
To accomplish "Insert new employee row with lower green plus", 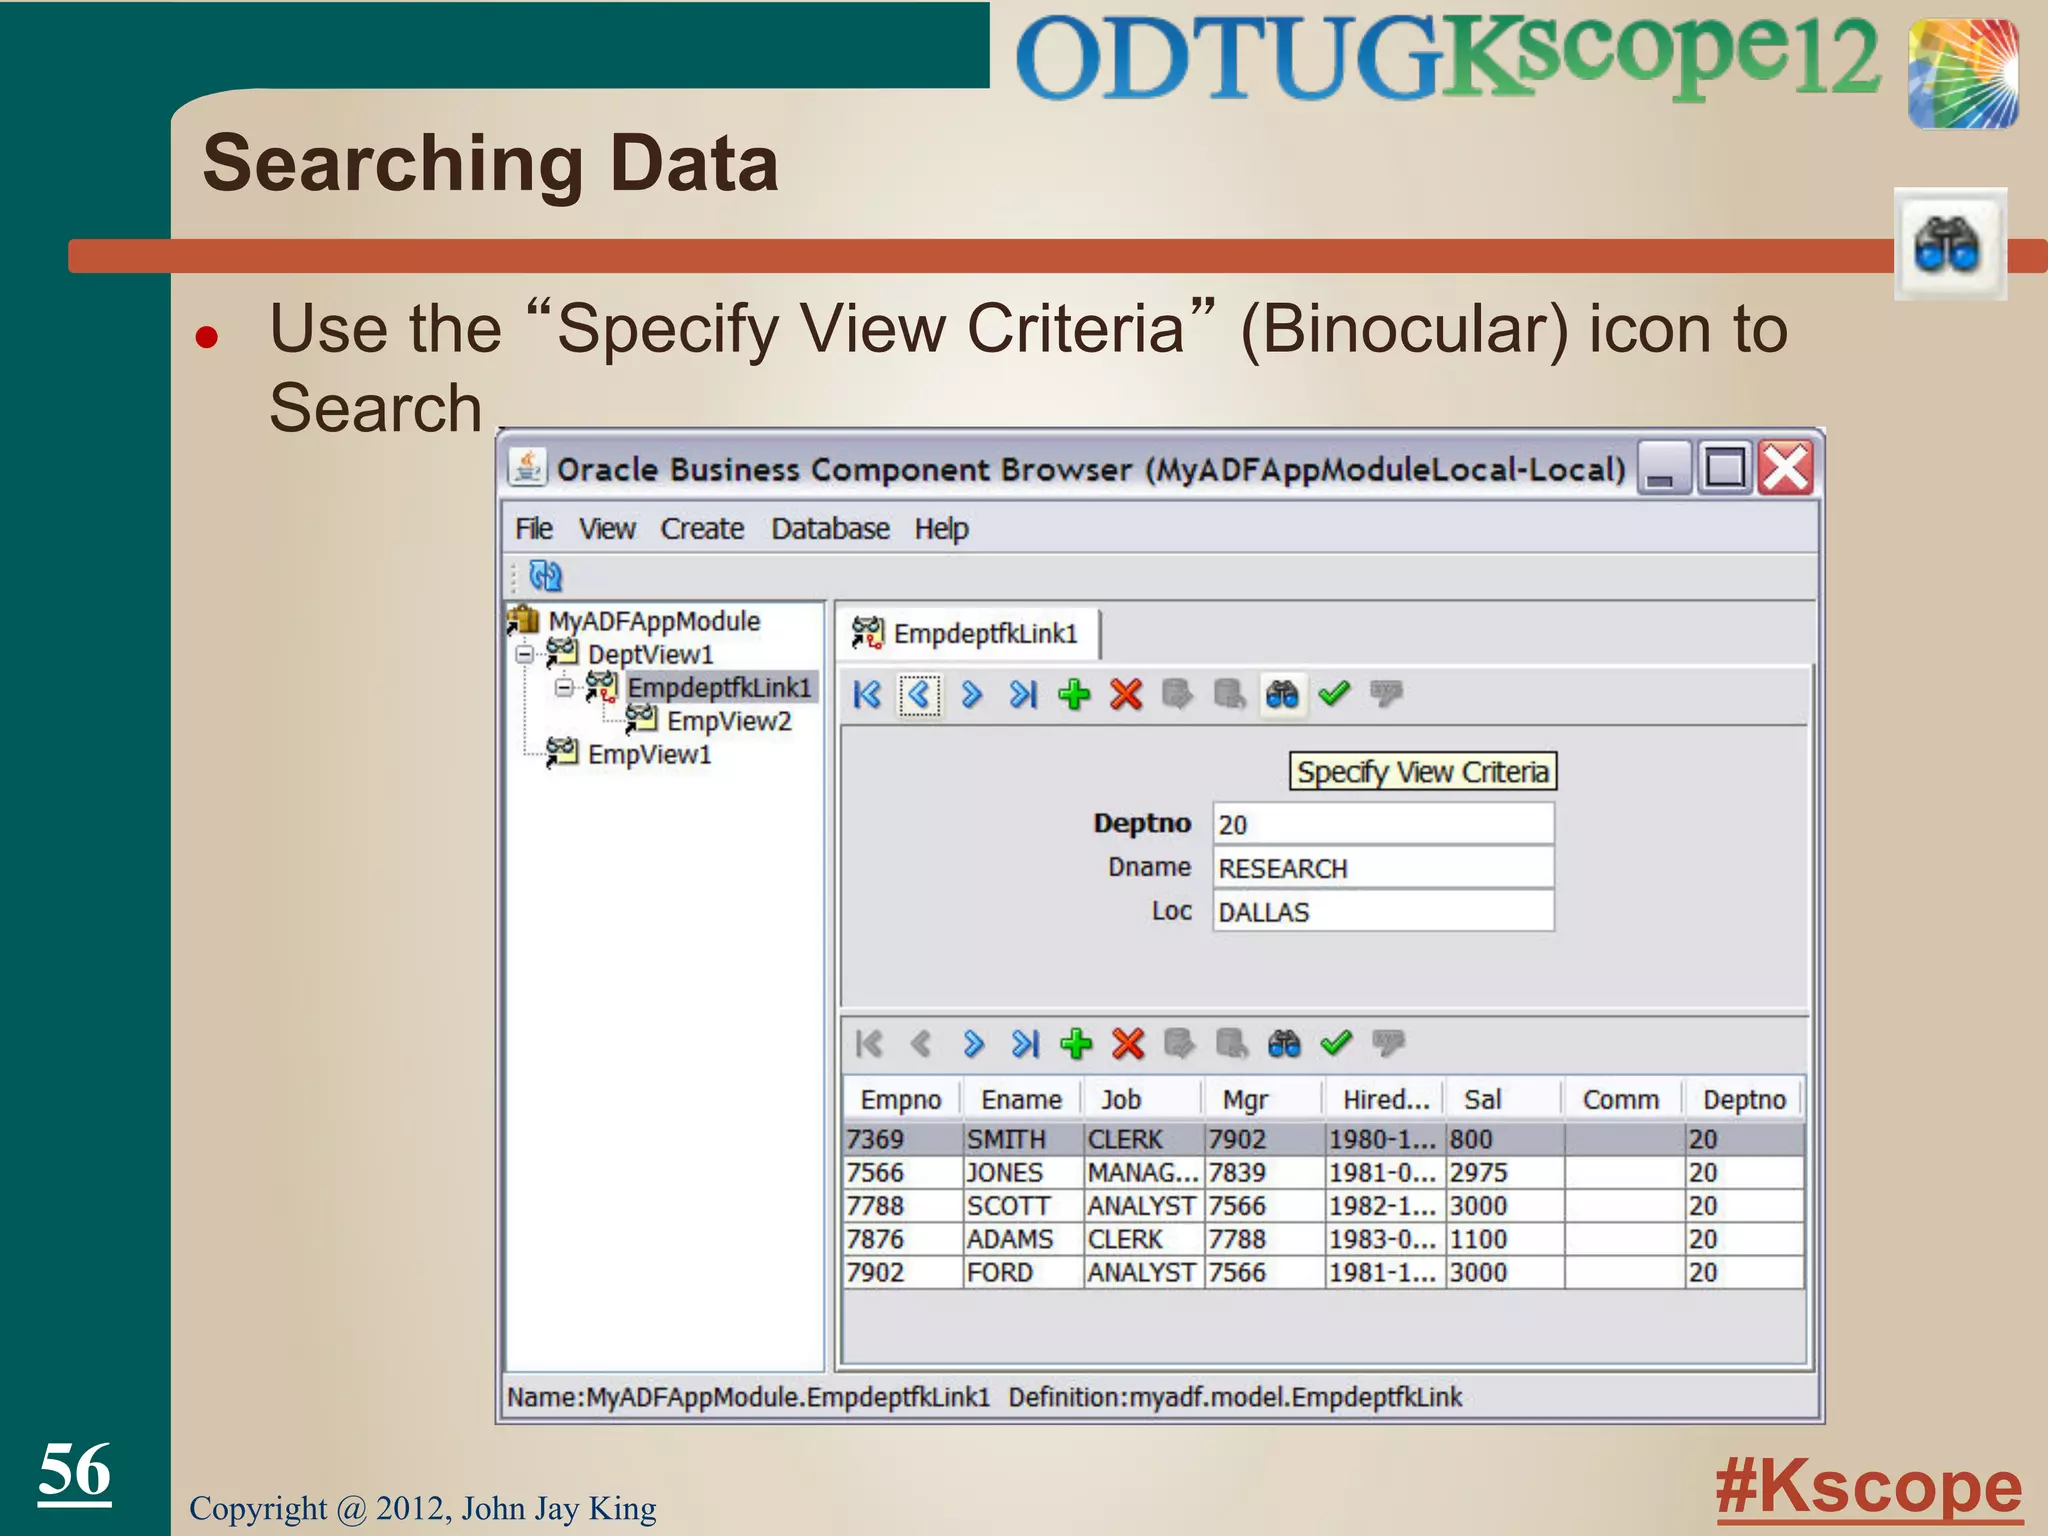I will click(1076, 1044).
